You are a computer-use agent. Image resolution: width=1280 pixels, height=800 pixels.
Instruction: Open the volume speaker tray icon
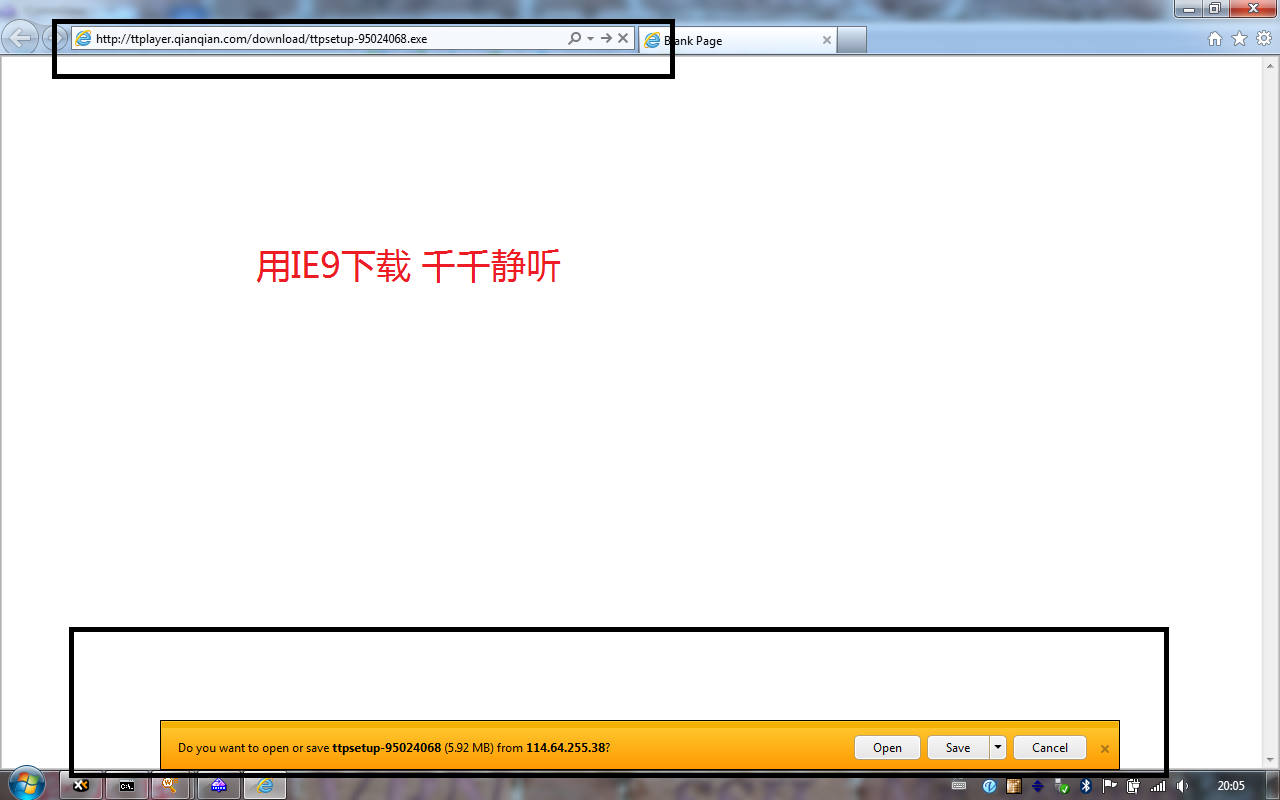1181,786
